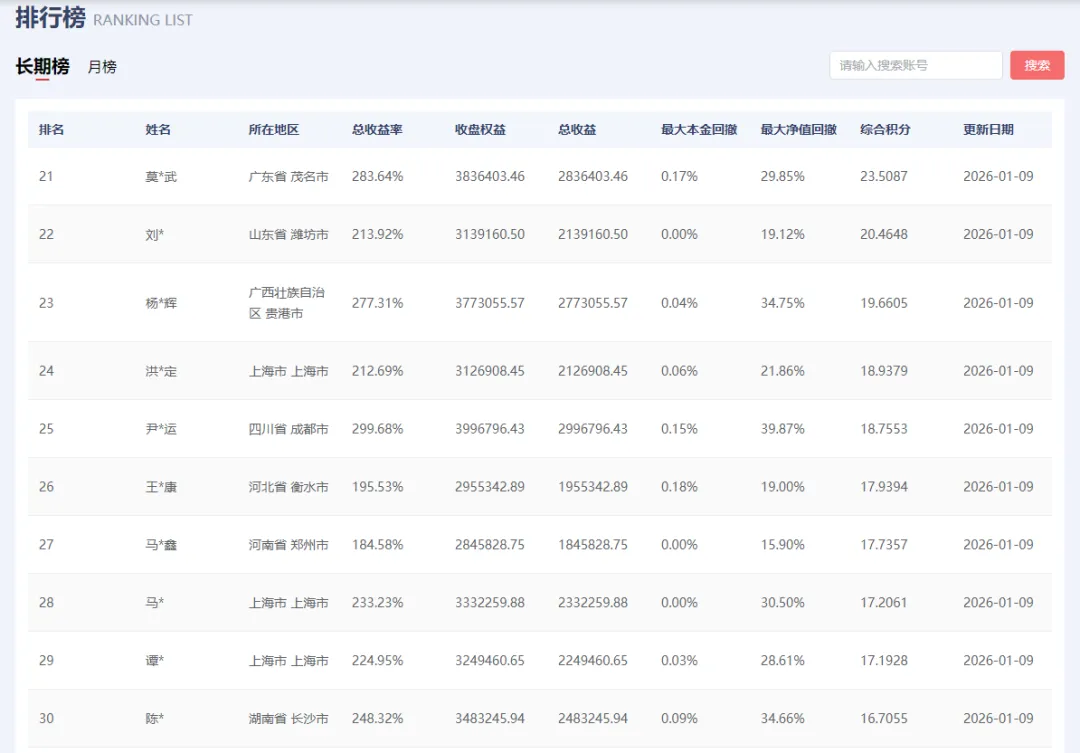The width and height of the screenshot is (1080, 753).
Task: Click principal drawdown value 0.09%
Action: (x=679, y=719)
